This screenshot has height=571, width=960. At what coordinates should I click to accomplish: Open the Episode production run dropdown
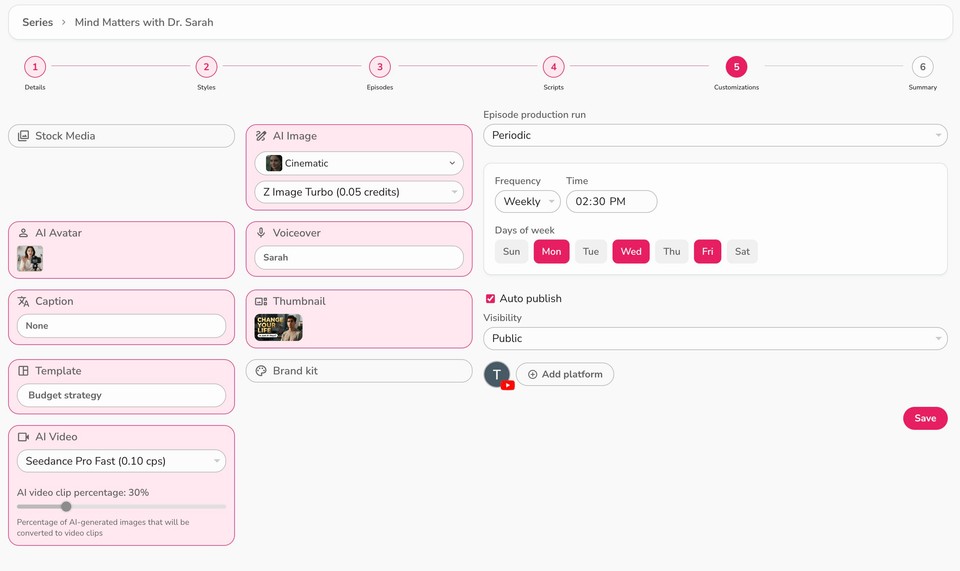click(x=715, y=135)
